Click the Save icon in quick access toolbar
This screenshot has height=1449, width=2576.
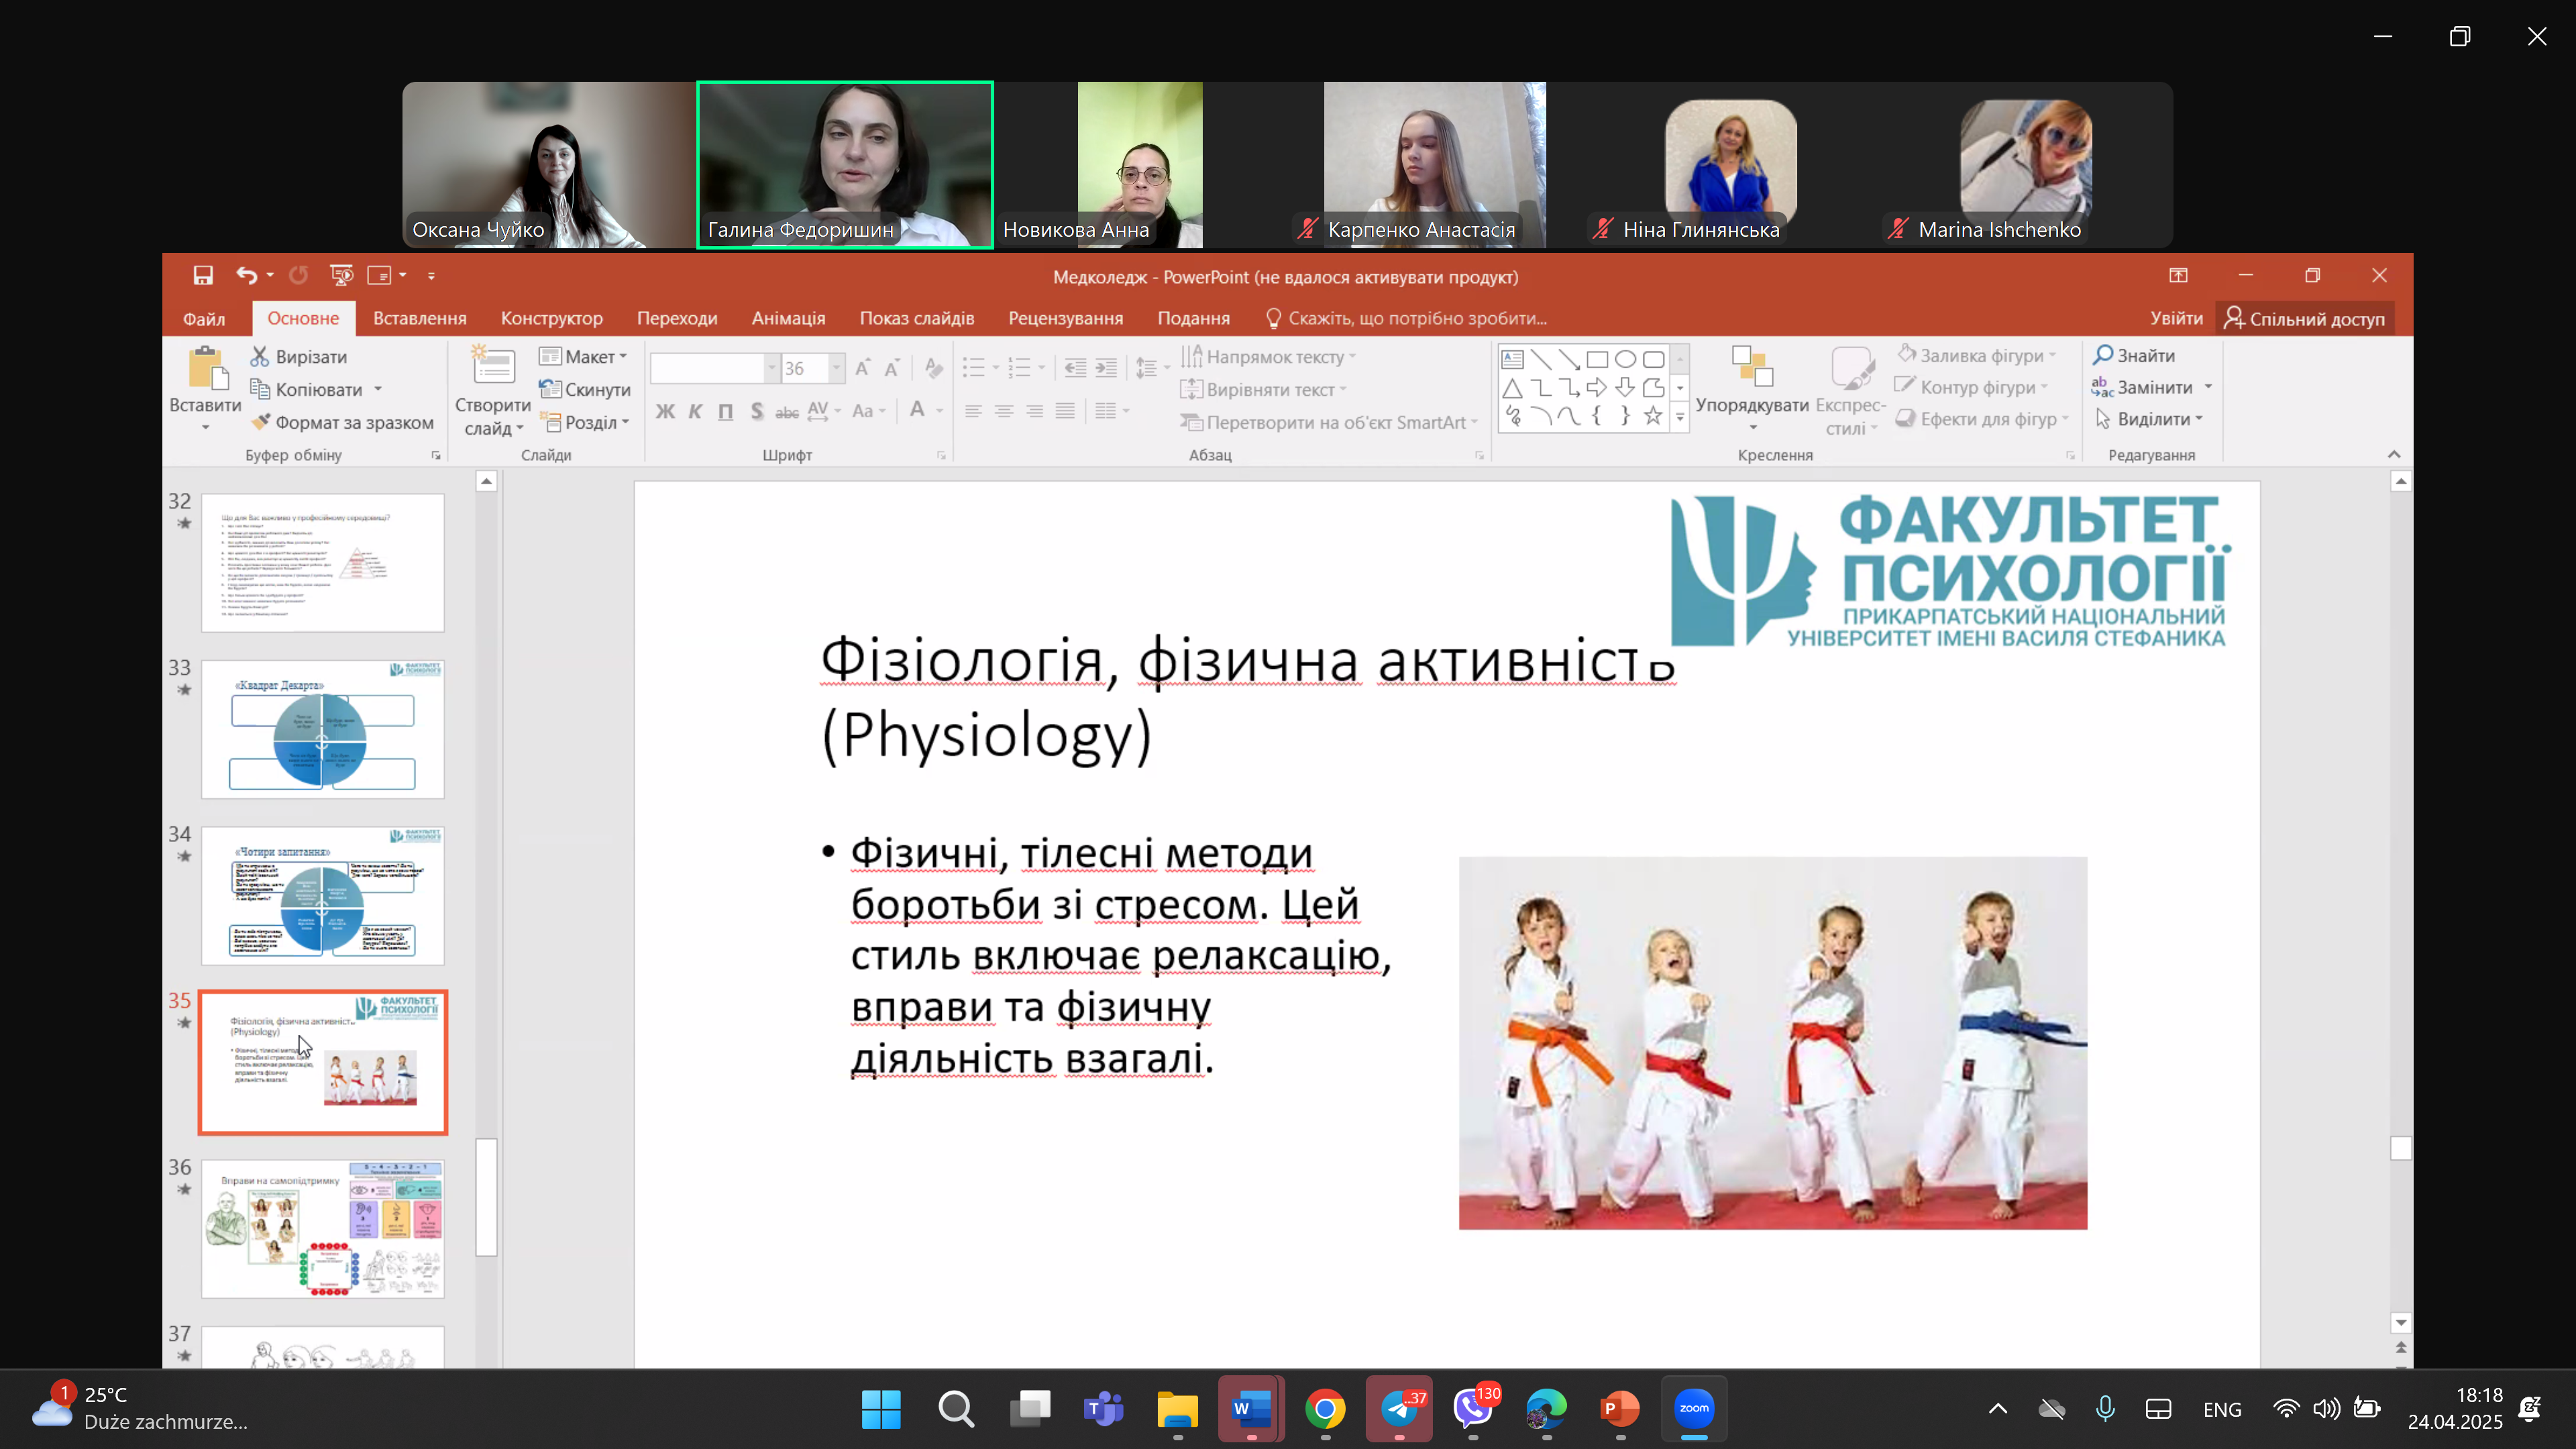[203, 275]
